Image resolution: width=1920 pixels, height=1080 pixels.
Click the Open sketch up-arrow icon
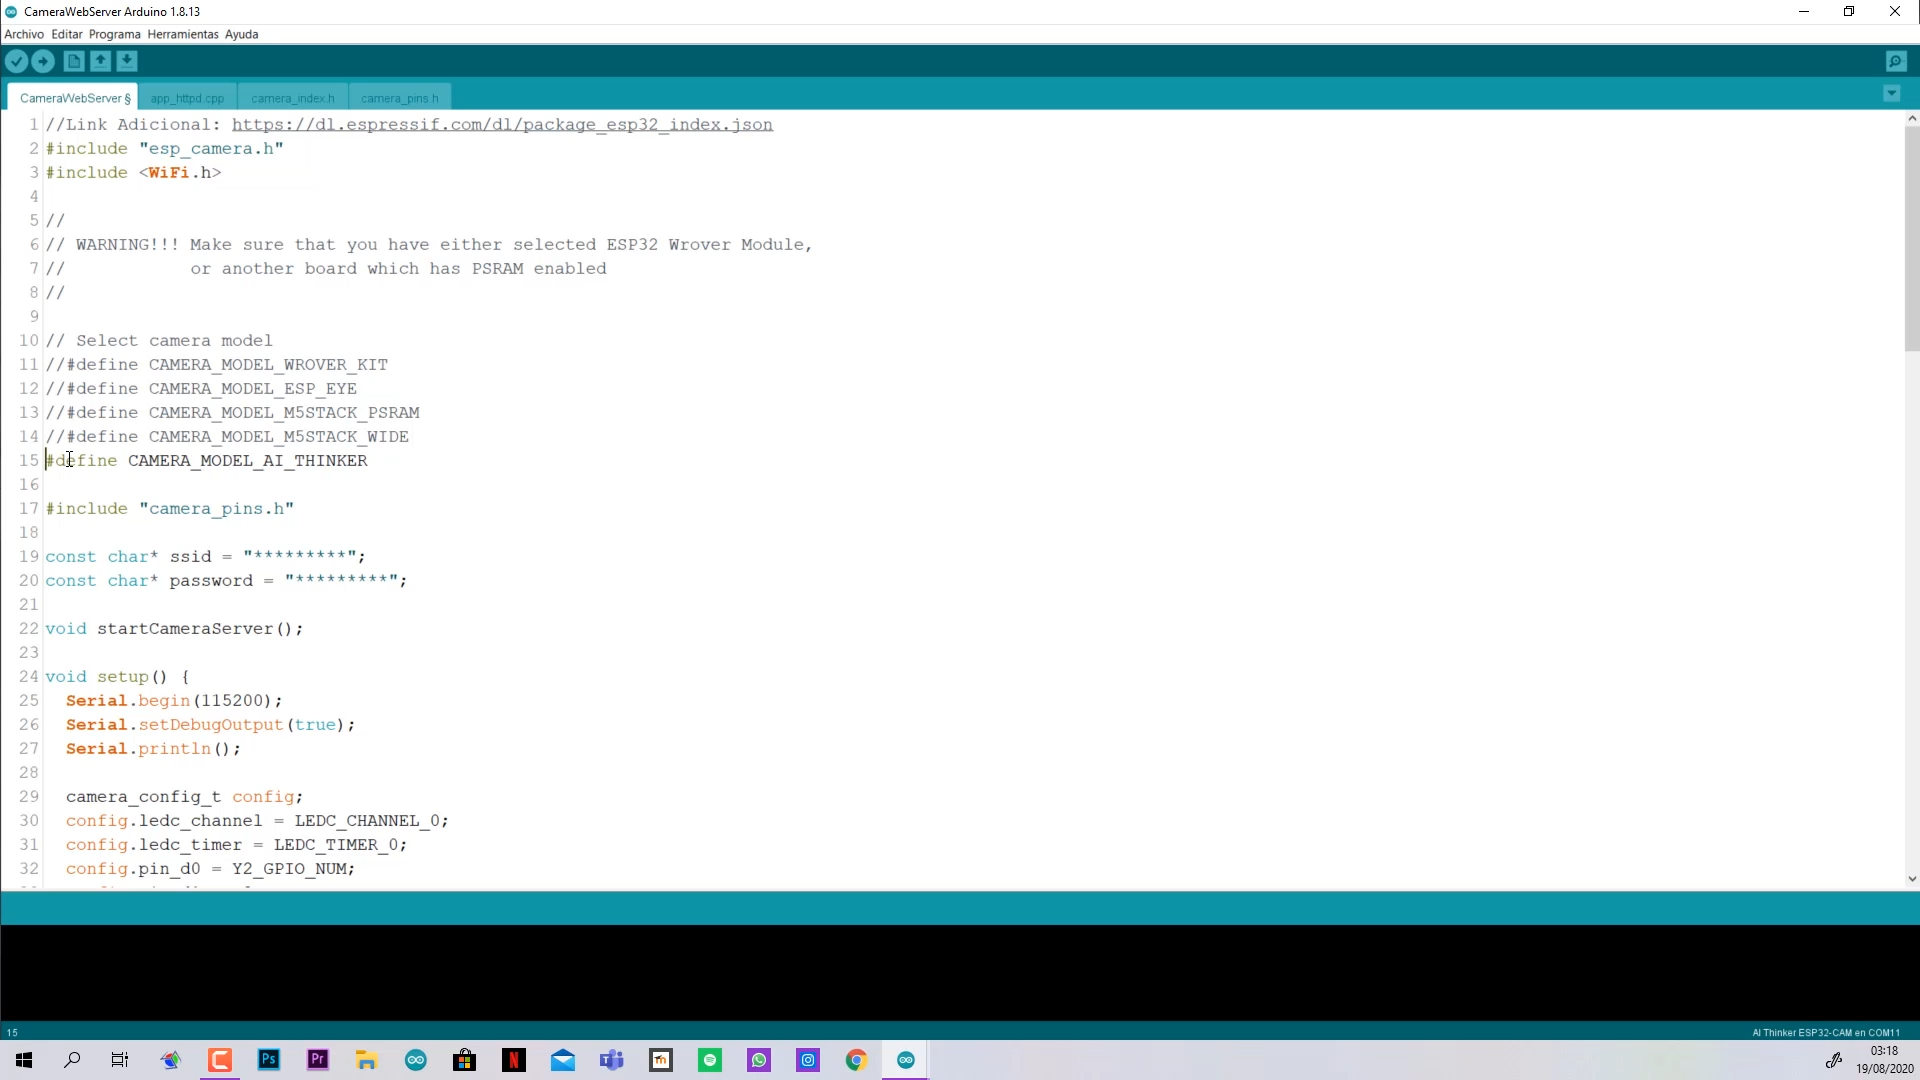coord(101,62)
